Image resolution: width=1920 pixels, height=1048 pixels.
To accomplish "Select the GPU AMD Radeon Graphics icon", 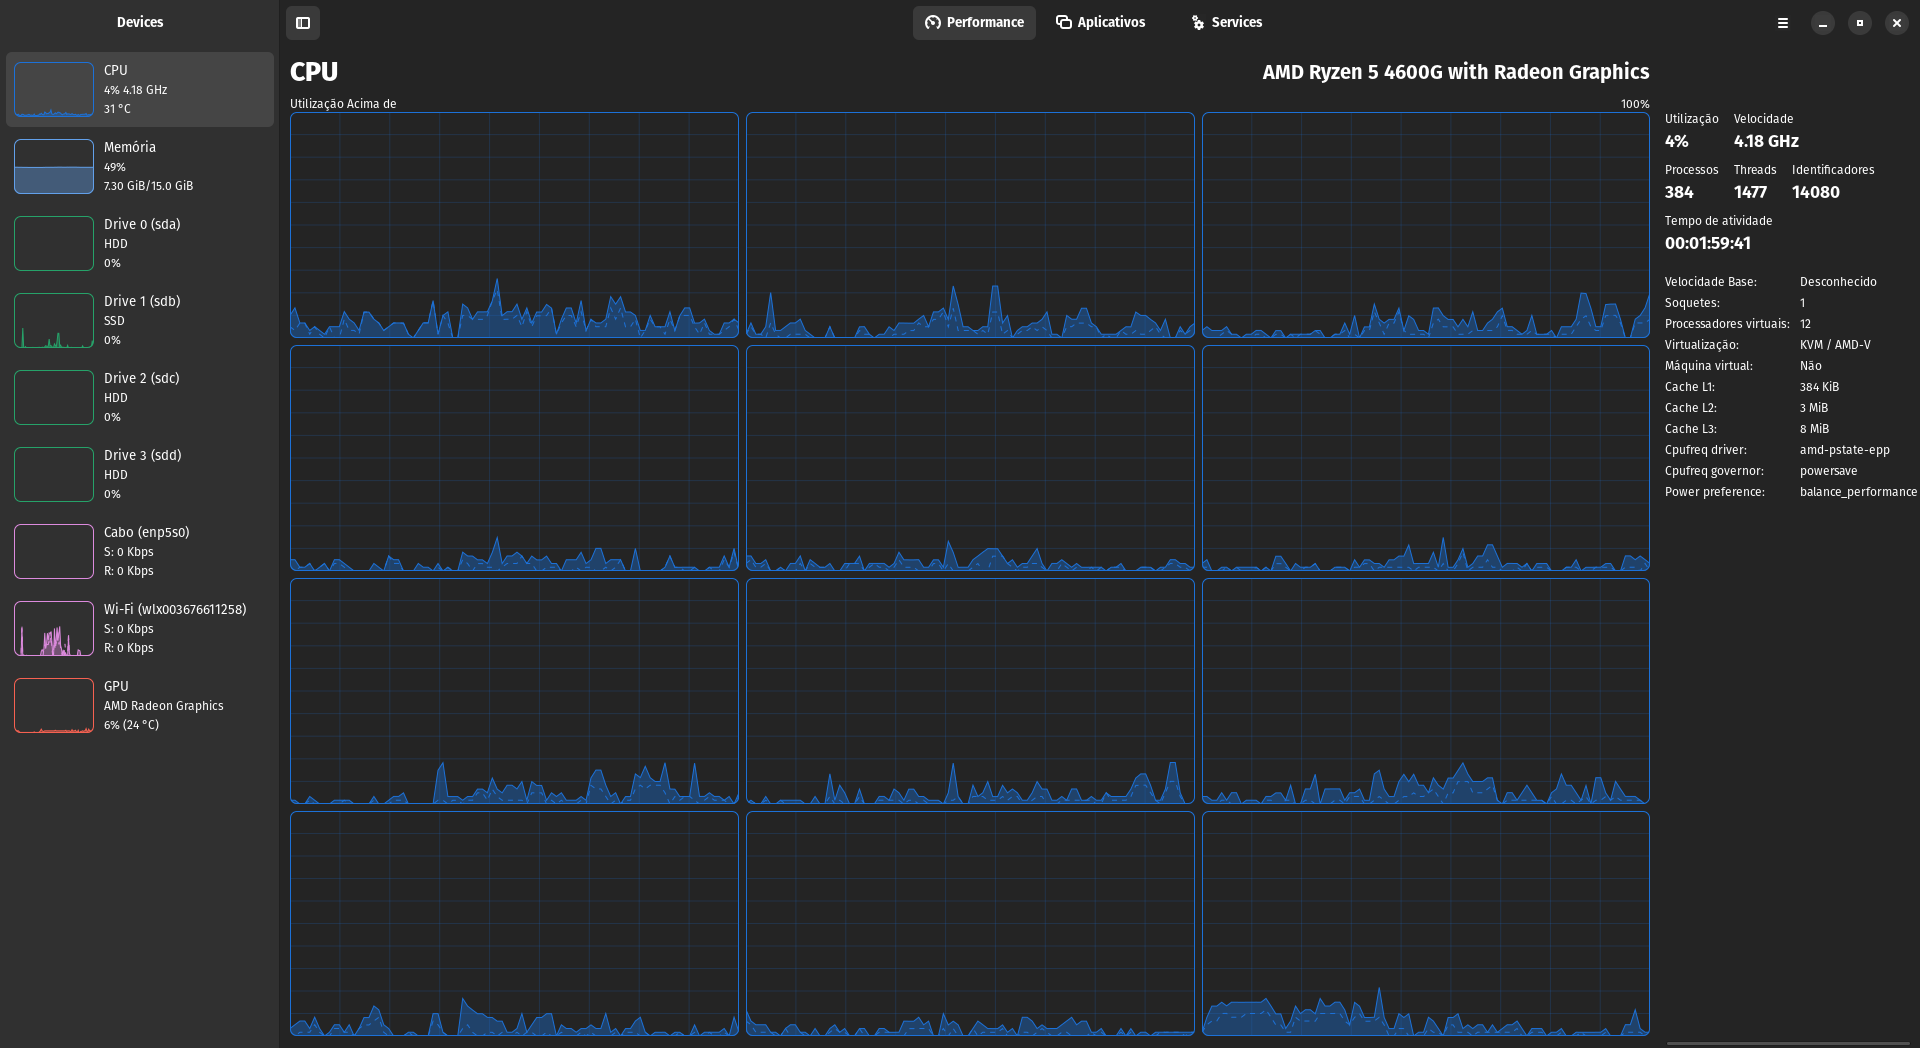I will 54,706.
